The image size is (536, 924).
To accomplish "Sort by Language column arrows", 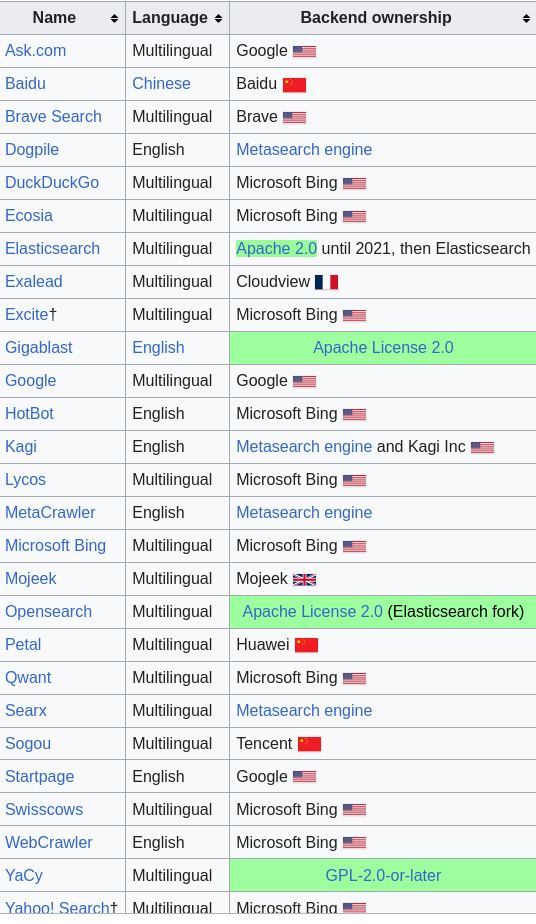I will [219, 19].
